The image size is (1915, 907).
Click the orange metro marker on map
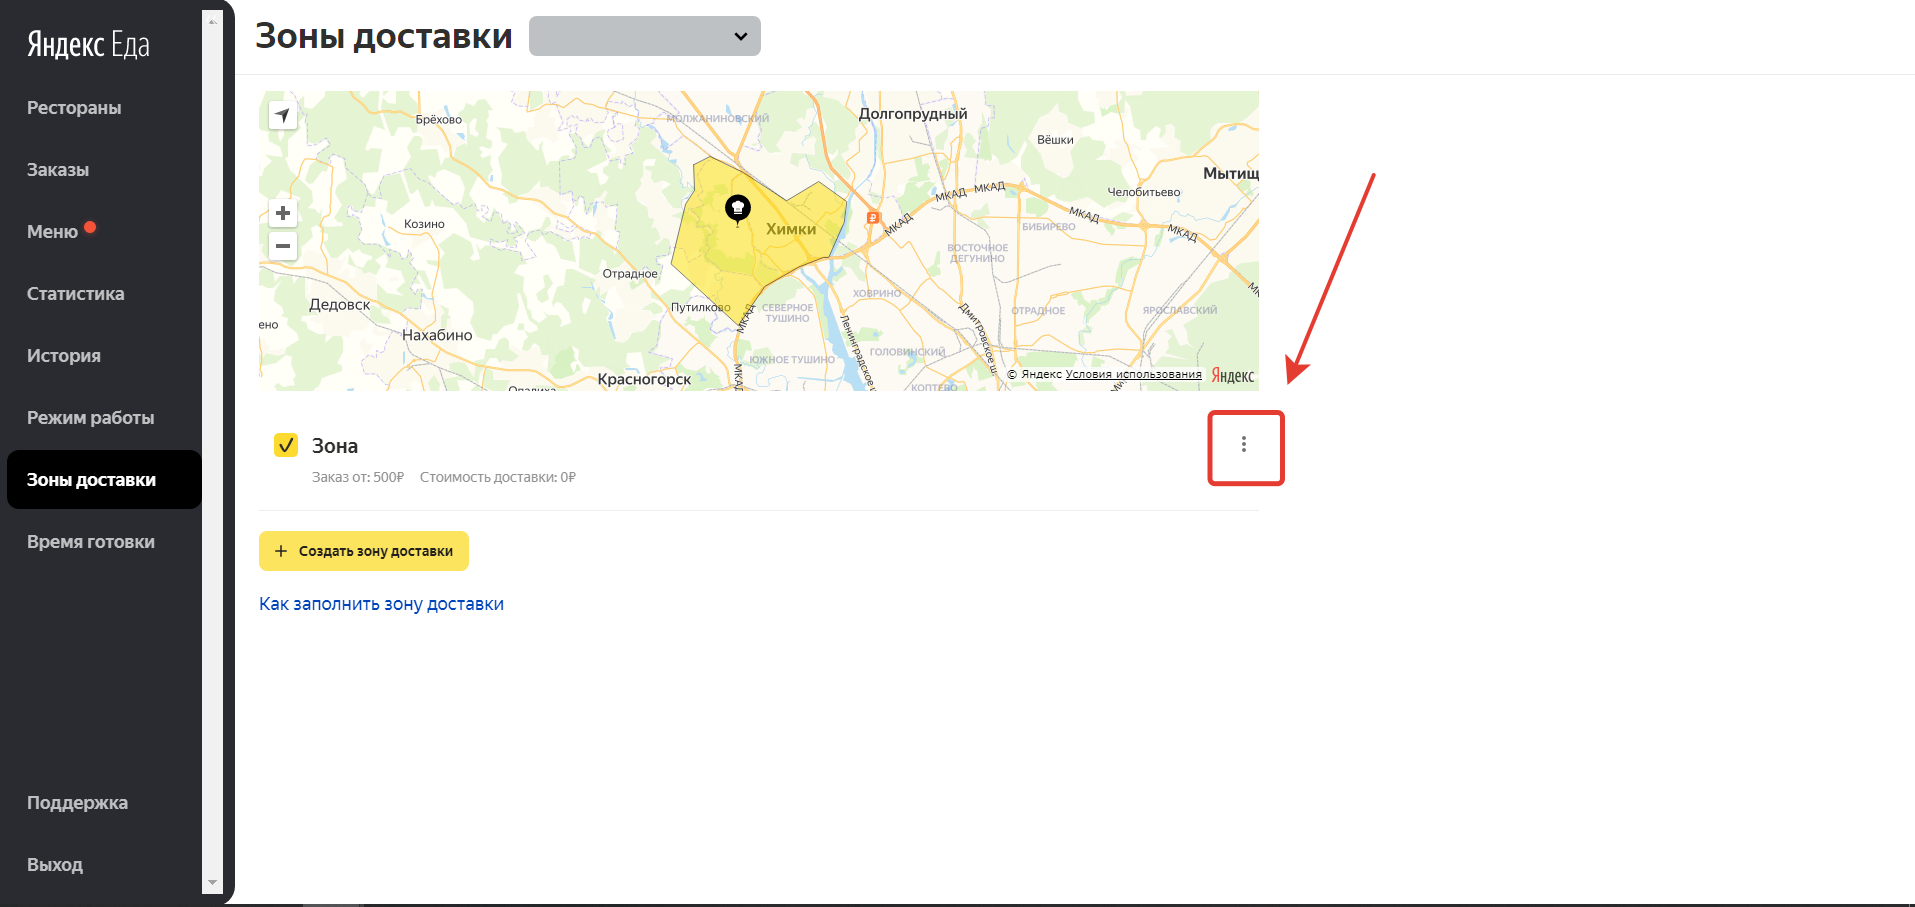tap(872, 218)
